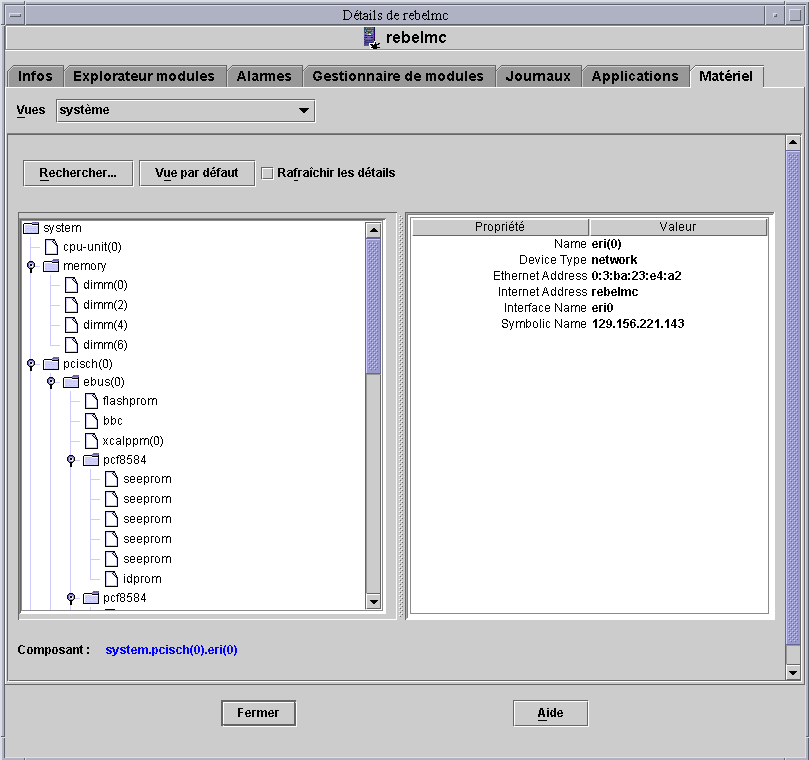809x760 pixels.
Task: Click the dimm(4) file icon
Action: [71, 325]
